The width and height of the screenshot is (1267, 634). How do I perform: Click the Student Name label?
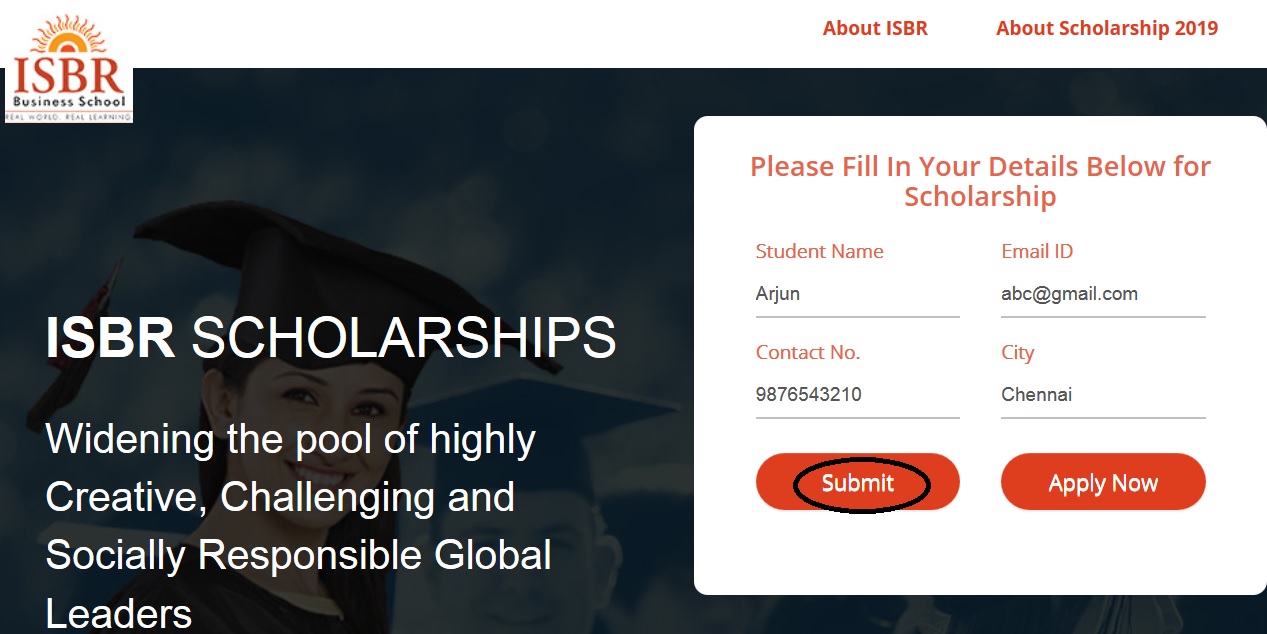click(x=819, y=251)
